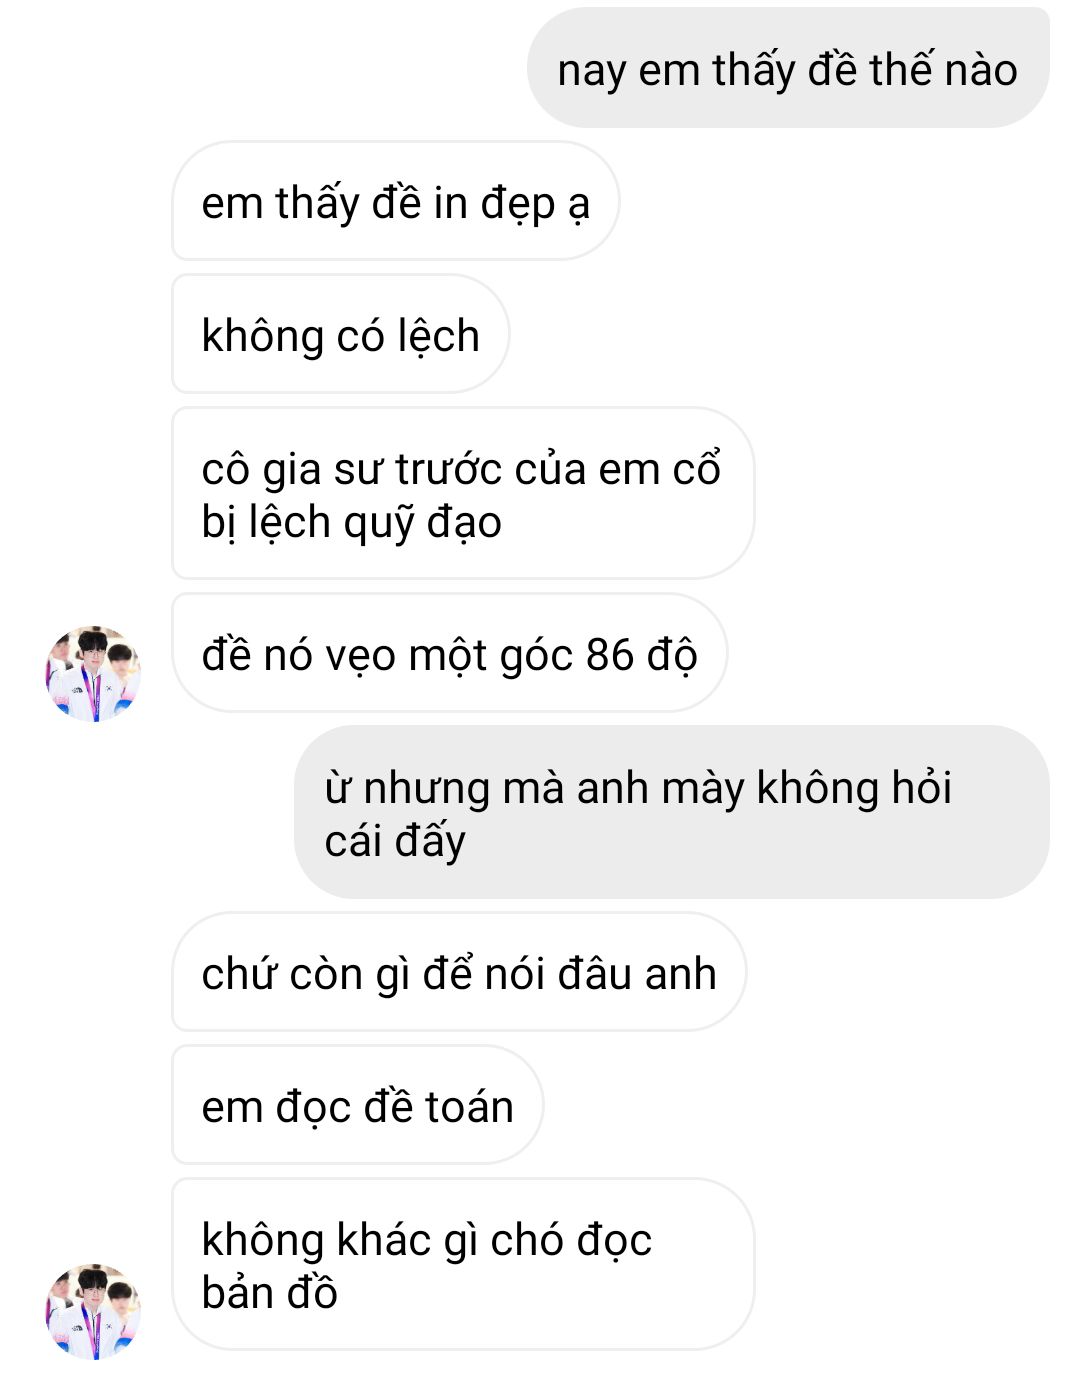This screenshot has width=1080, height=1377.
Task: Tap the word 'toán' in the message
Action: point(469,1107)
